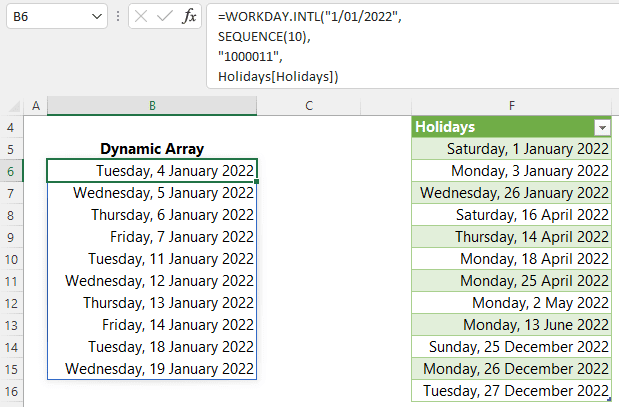
Task: Select column C header
Action: click(x=309, y=106)
